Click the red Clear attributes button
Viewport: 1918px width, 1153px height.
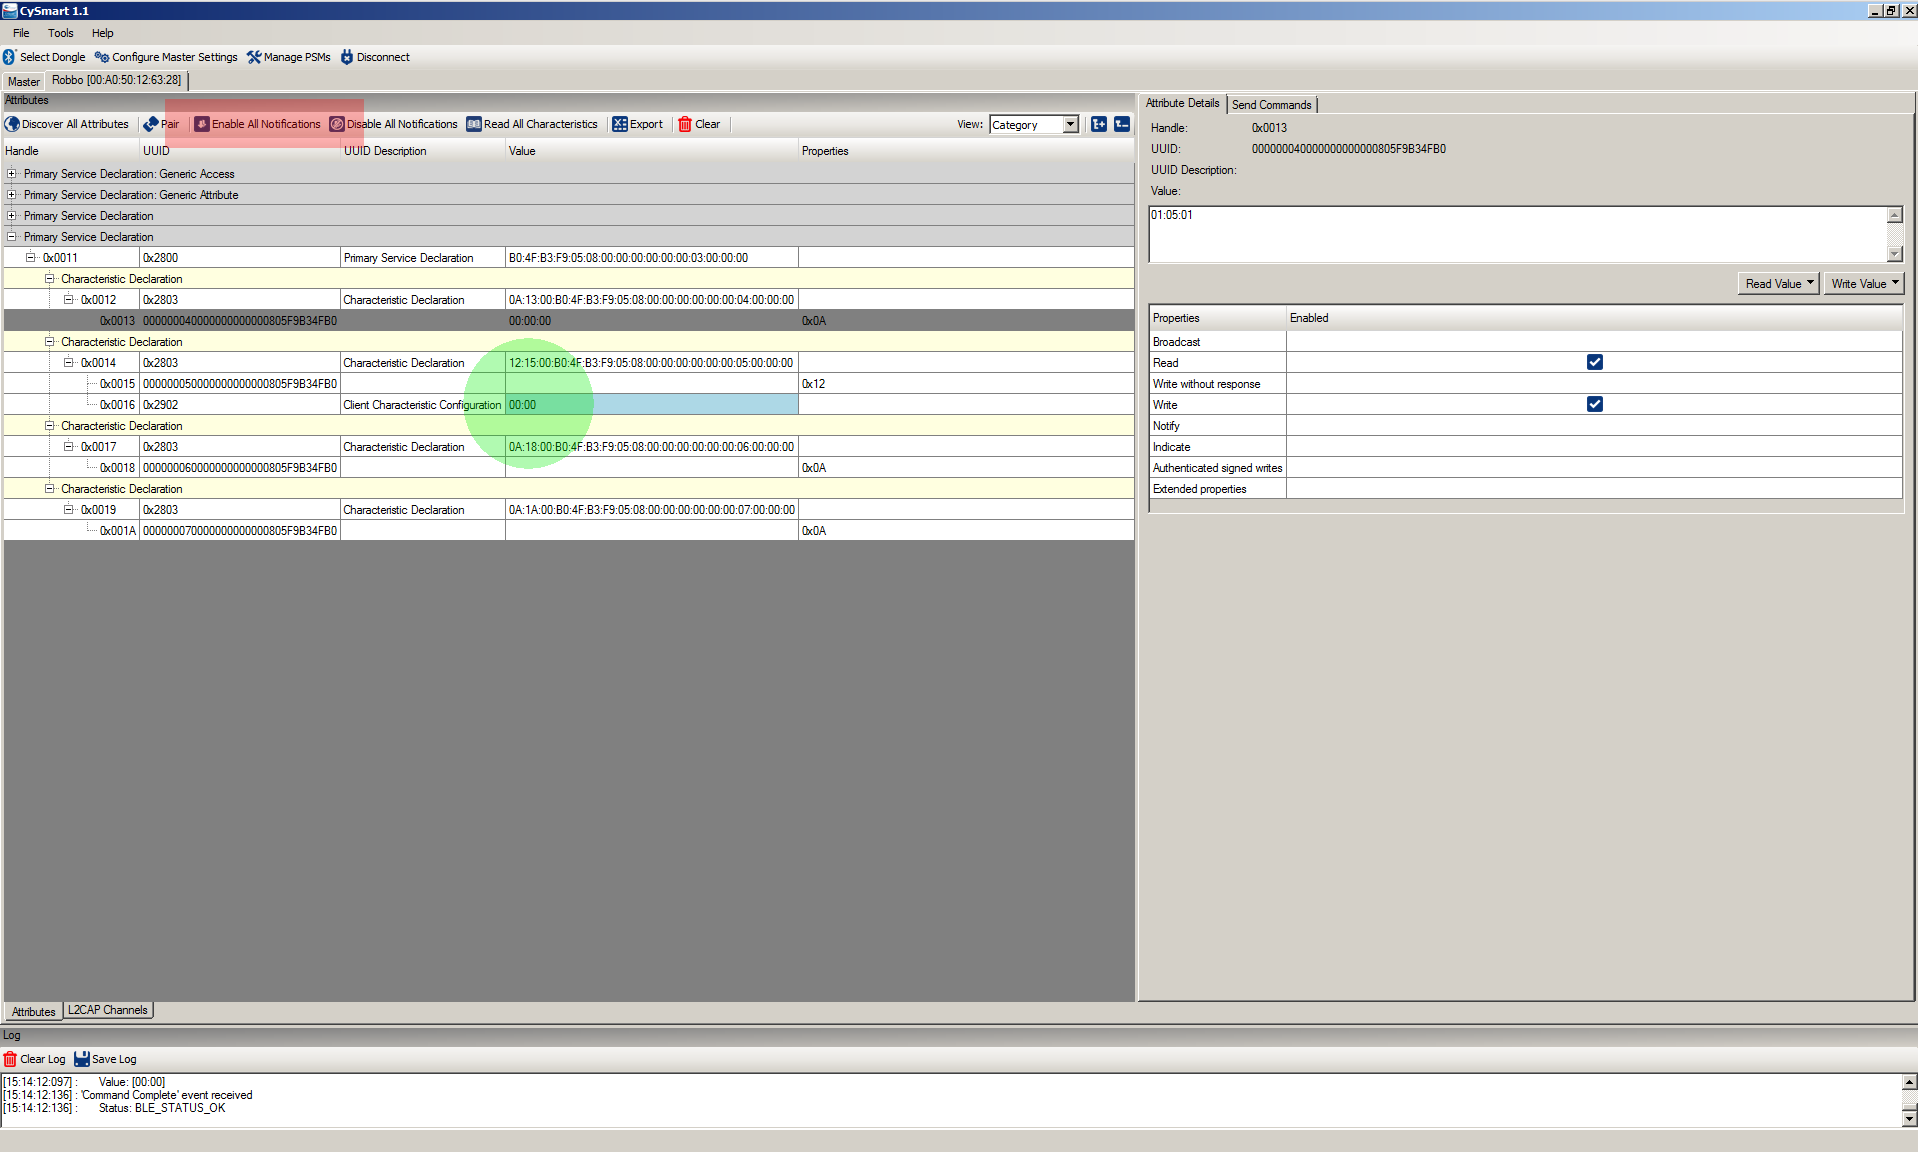point(699,124)
